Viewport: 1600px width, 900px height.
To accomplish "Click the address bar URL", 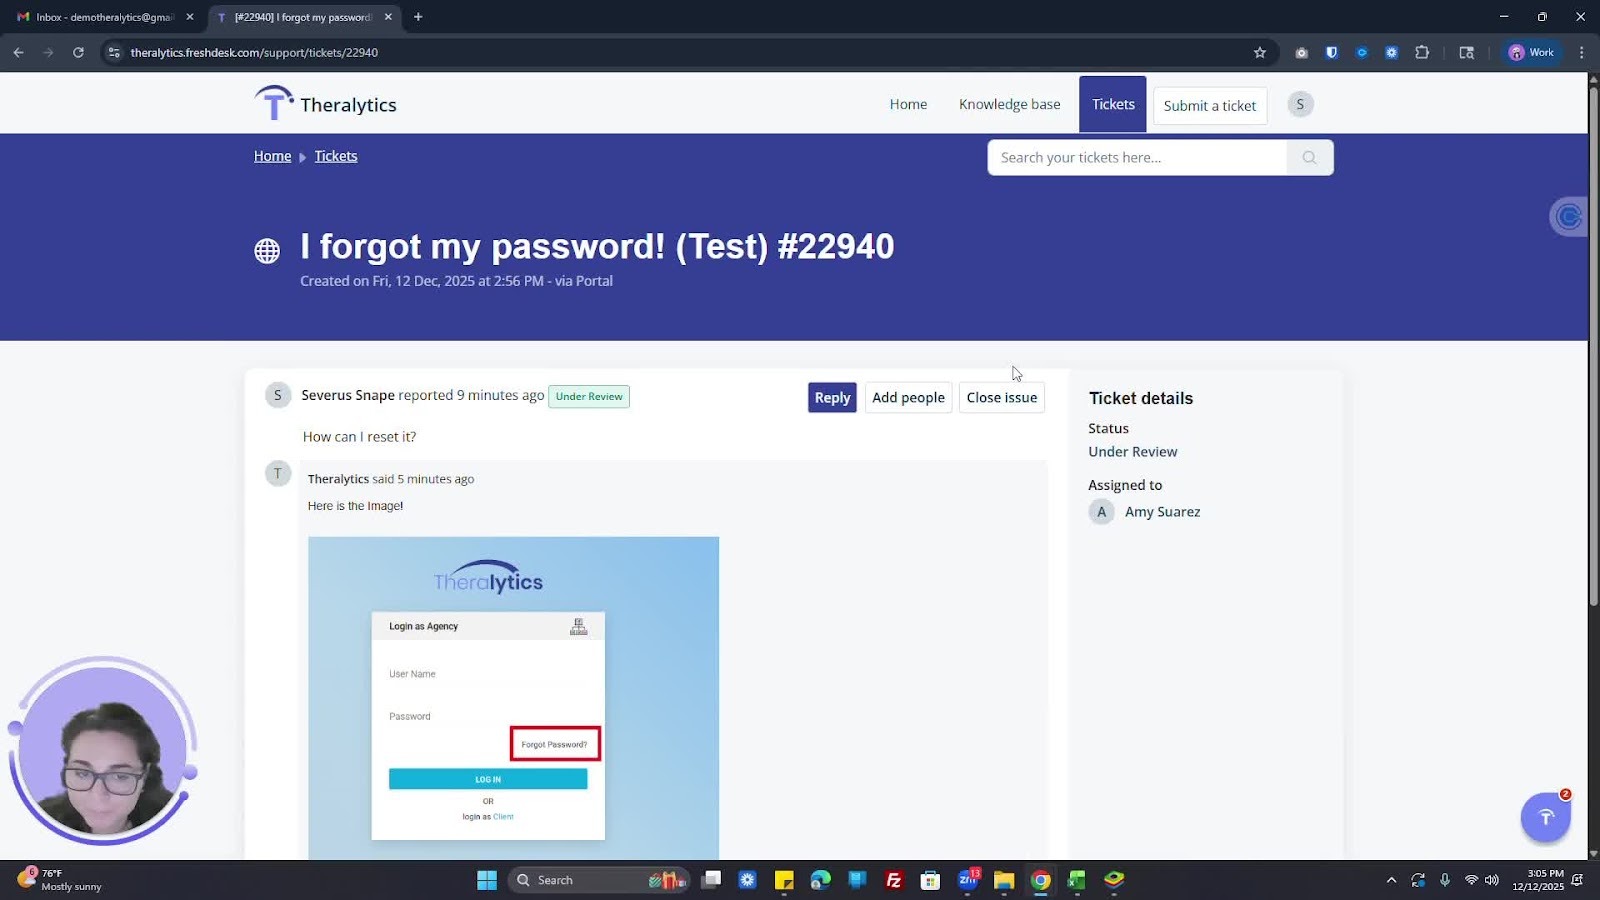I will click(254, 52).
